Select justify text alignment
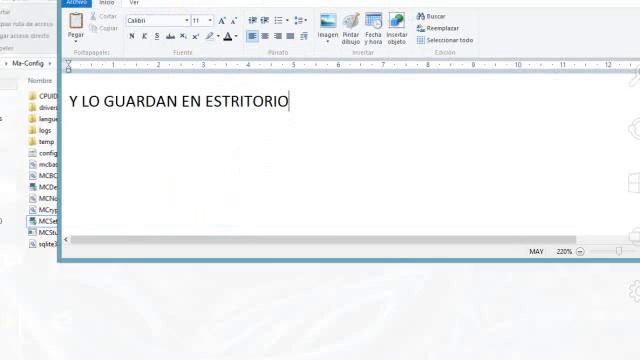Viewport: 640px width, 360px height. point(290,36)
